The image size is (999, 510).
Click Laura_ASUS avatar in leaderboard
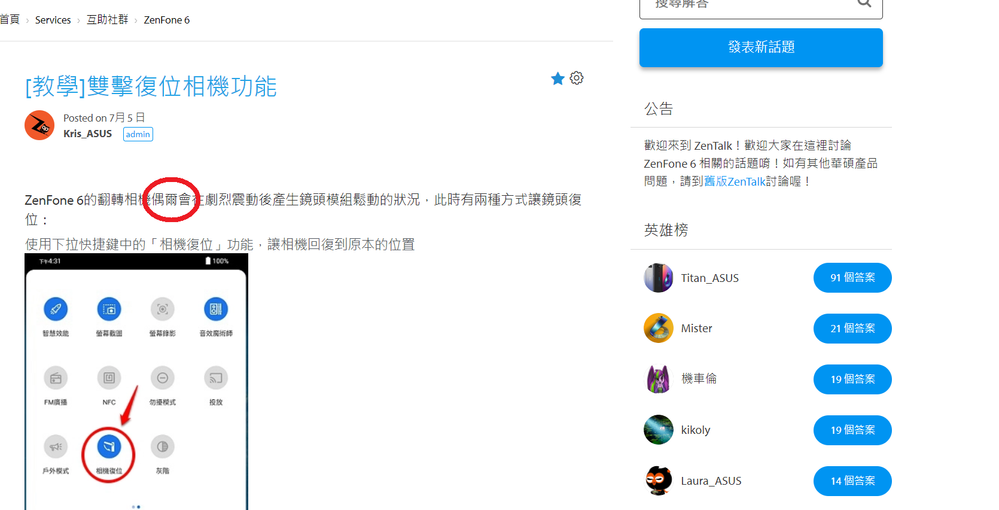[658, 480]
